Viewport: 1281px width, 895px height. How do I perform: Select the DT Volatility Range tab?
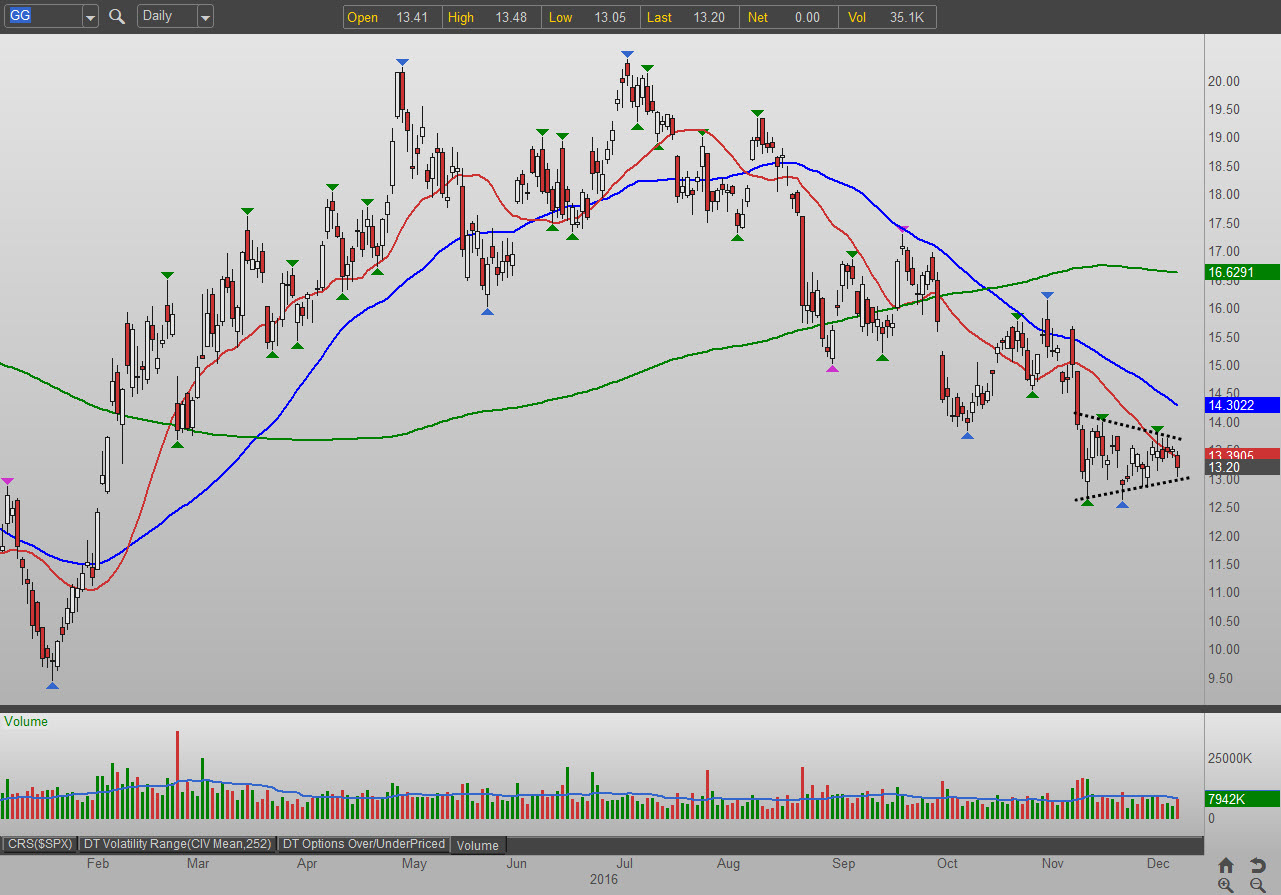(x=177, y=844)
